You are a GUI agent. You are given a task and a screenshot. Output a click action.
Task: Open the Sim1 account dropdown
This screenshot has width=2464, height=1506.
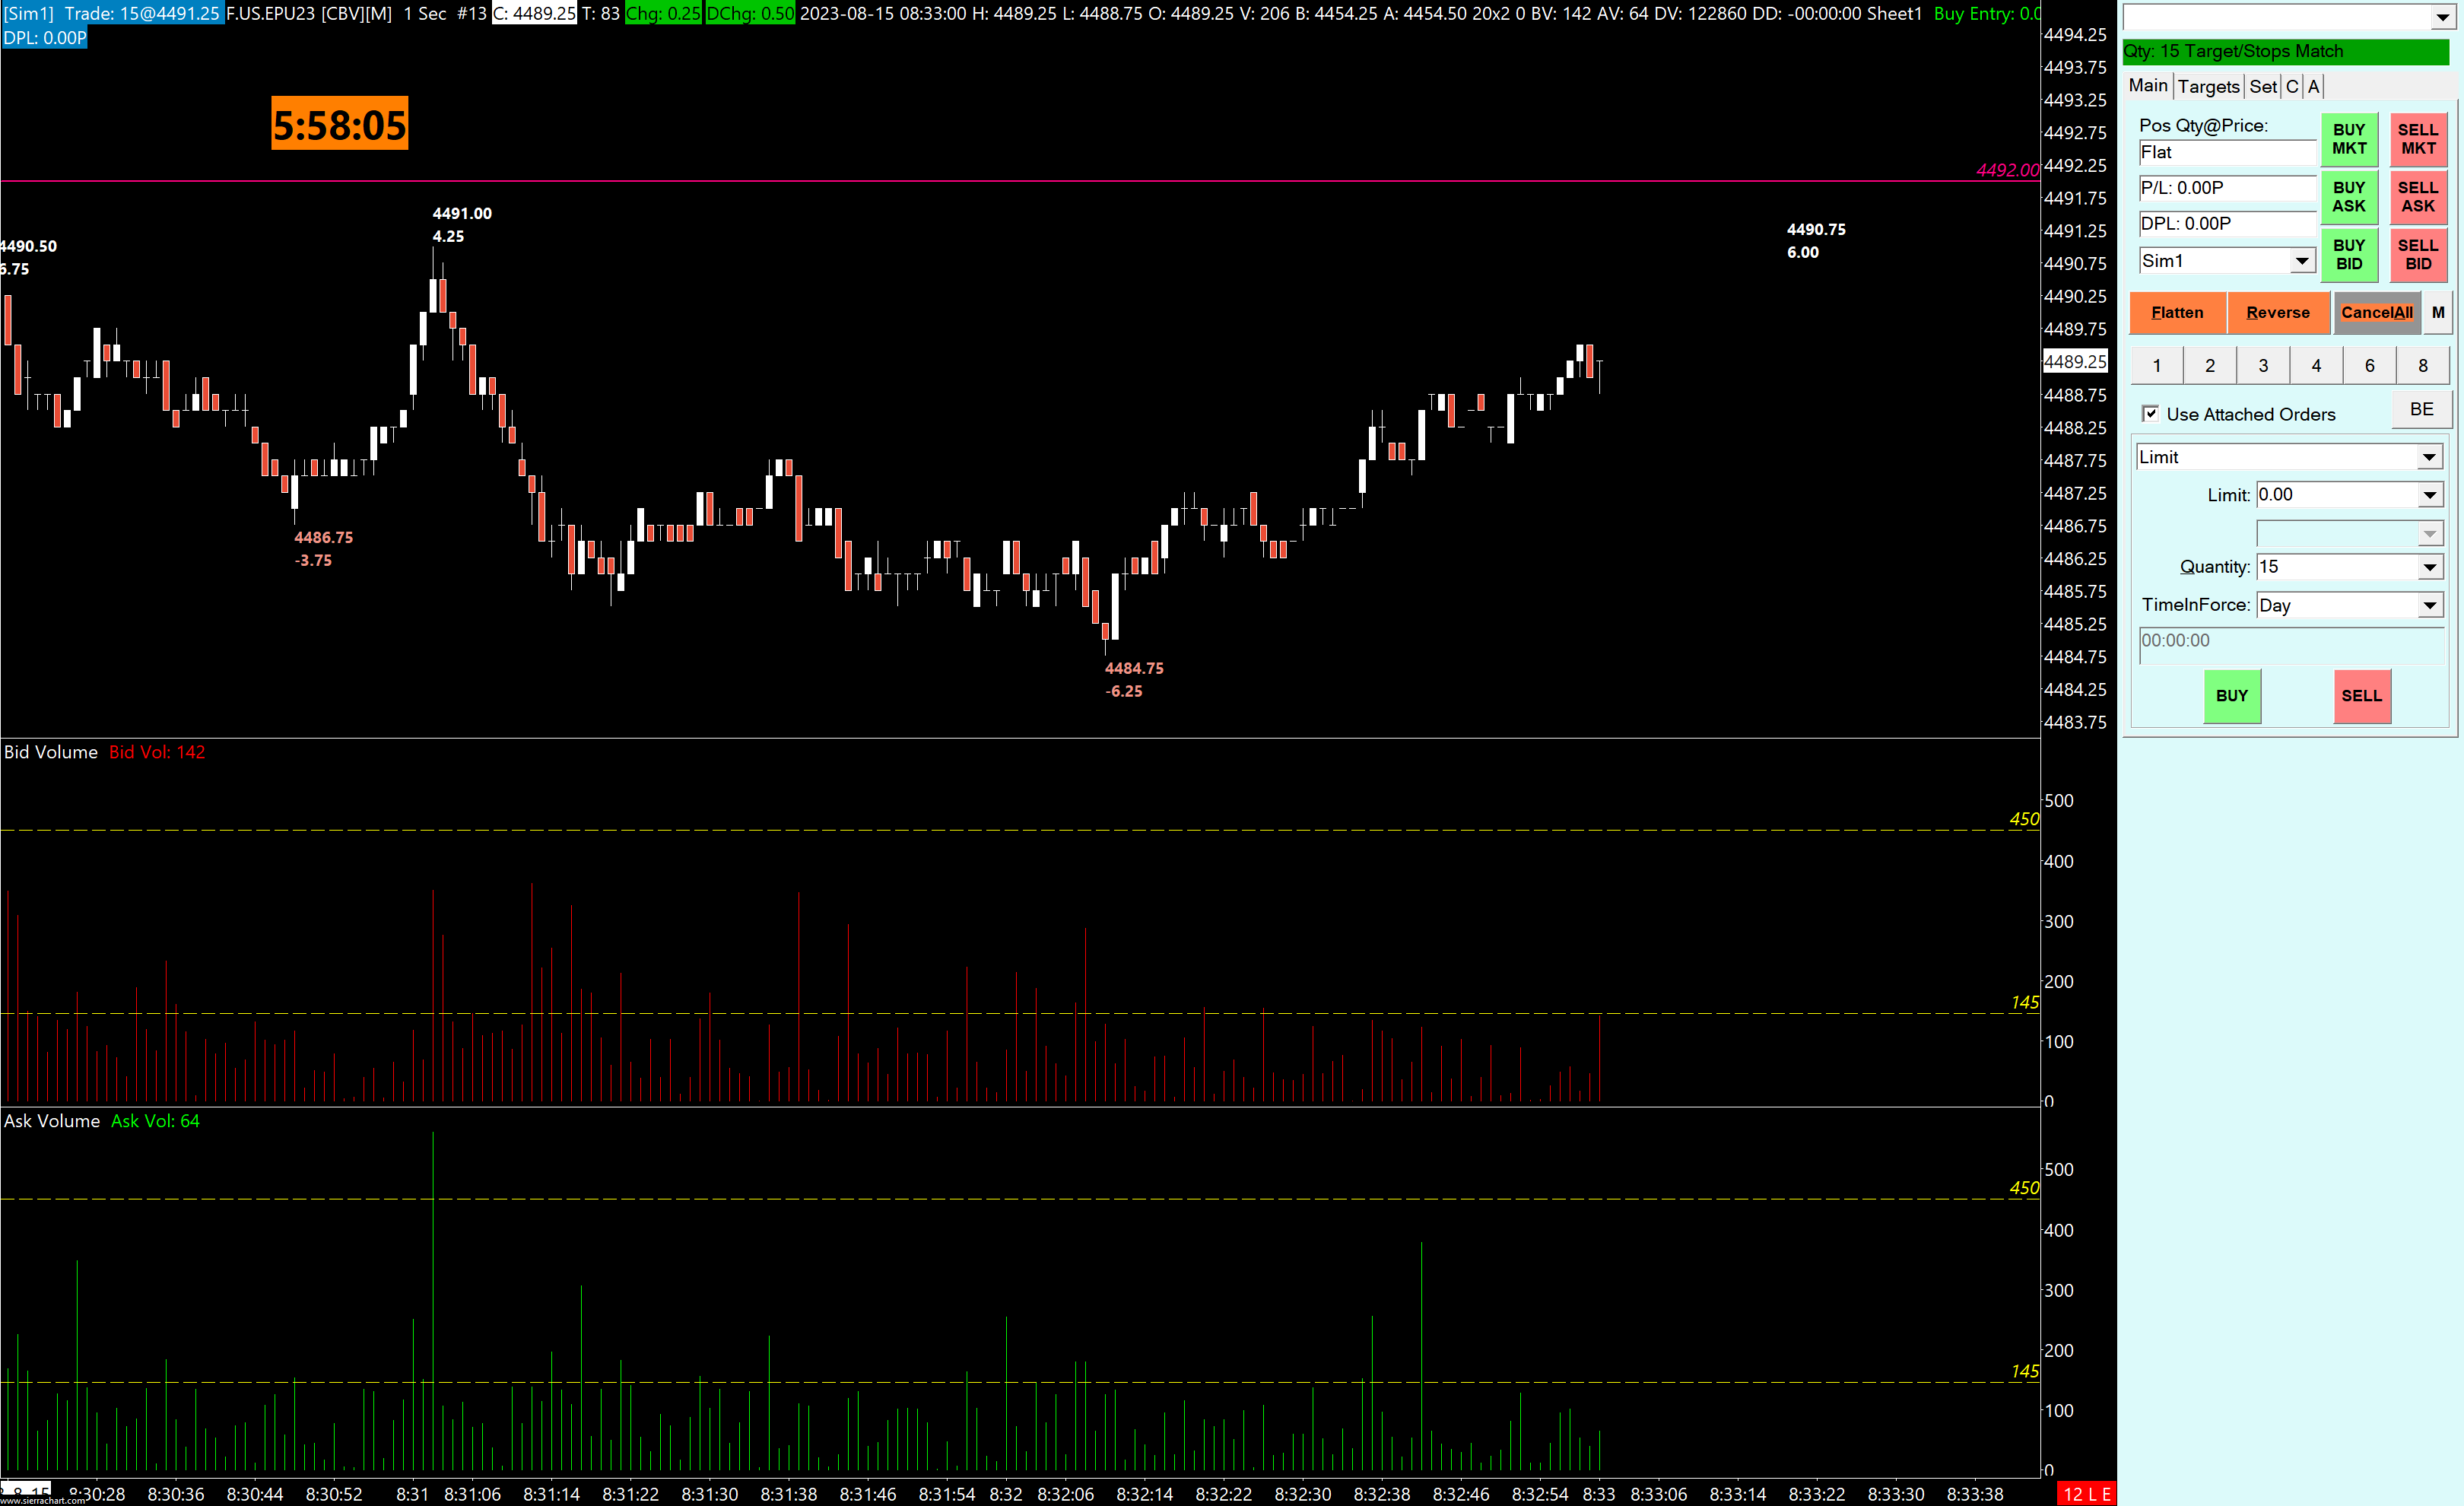click(x=2302, y=262)
